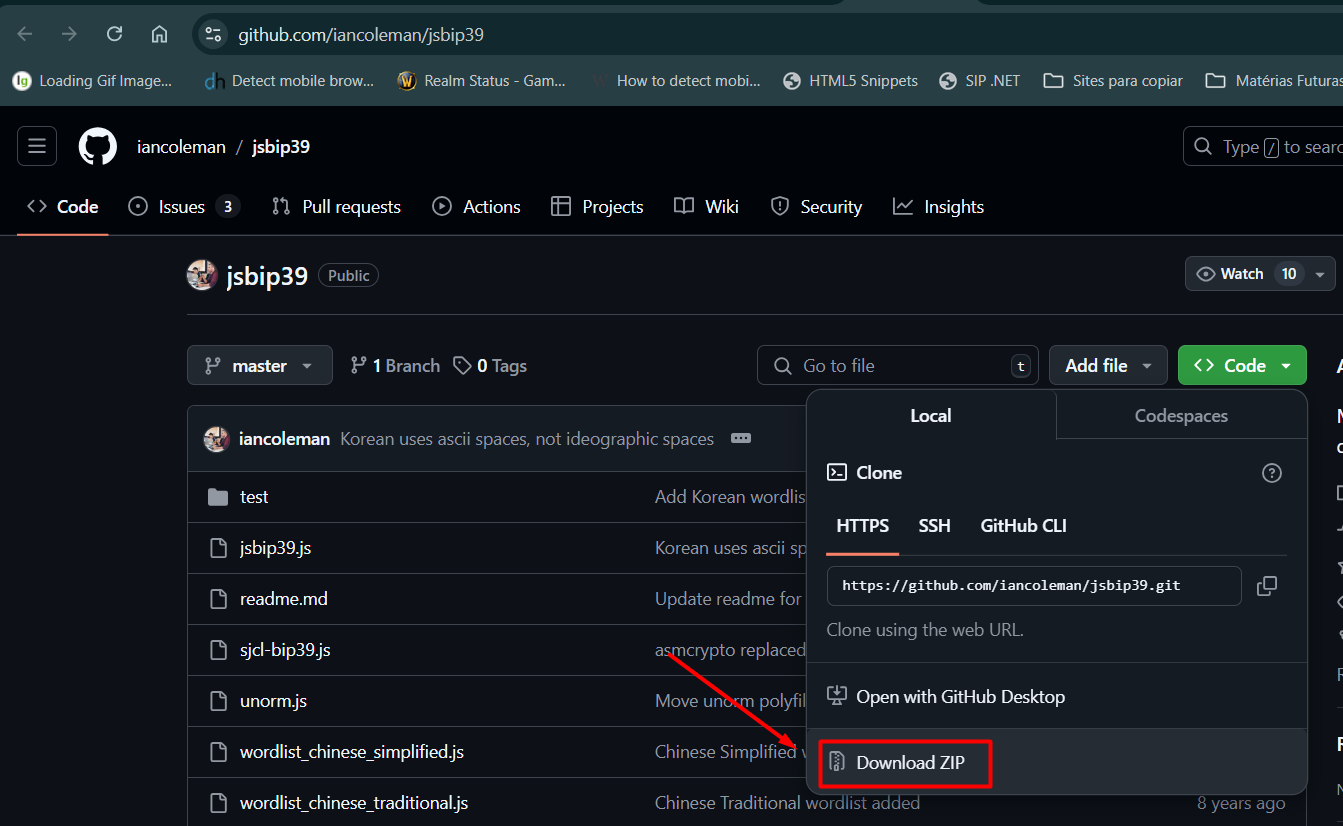Open the iancoleman owner link in header

181,147
